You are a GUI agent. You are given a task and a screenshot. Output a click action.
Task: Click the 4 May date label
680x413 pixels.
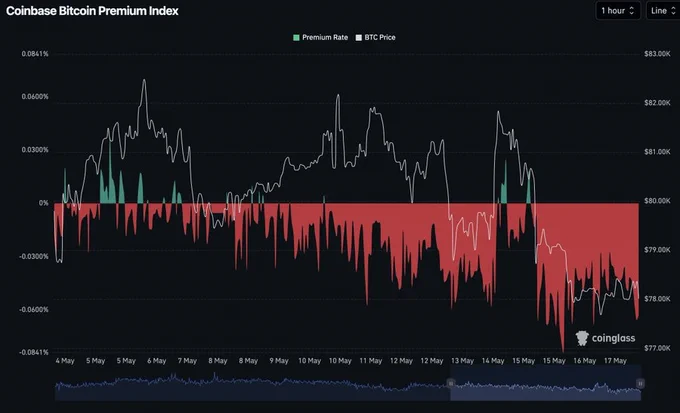[x=65, y=361]
